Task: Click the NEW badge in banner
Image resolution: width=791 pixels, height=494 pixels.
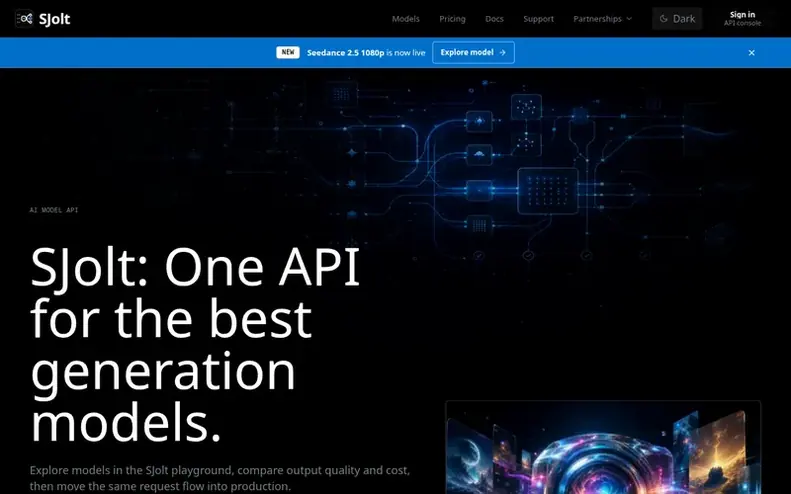Action: tap(288, 52)
